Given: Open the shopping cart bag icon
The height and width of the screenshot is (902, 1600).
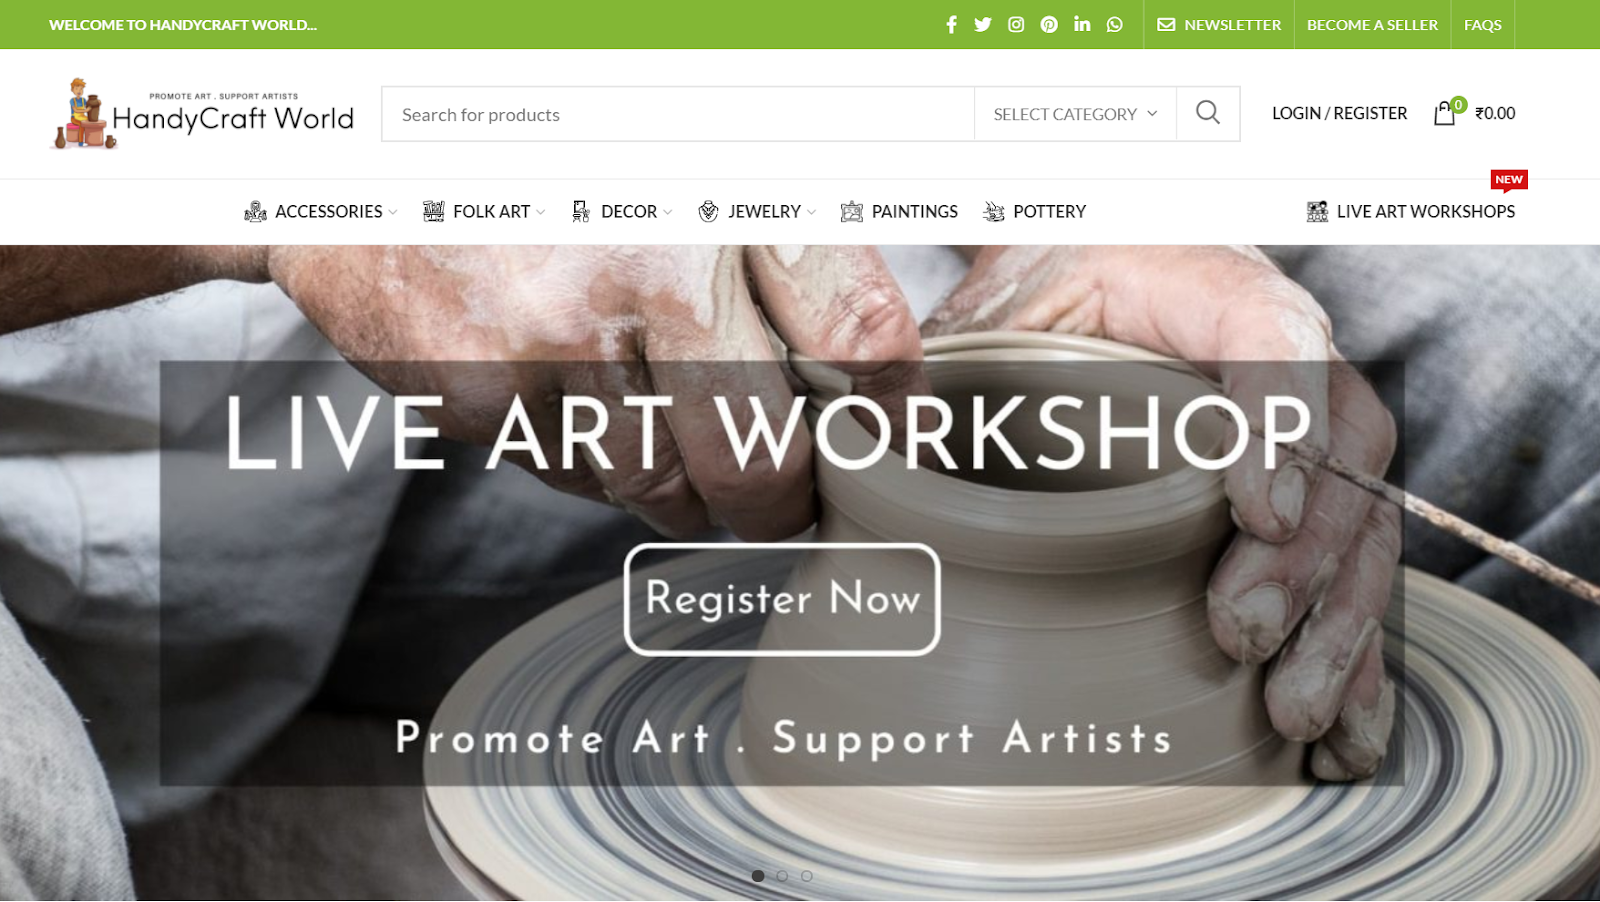Looking at the screenshot, I should coord(1445,113).
